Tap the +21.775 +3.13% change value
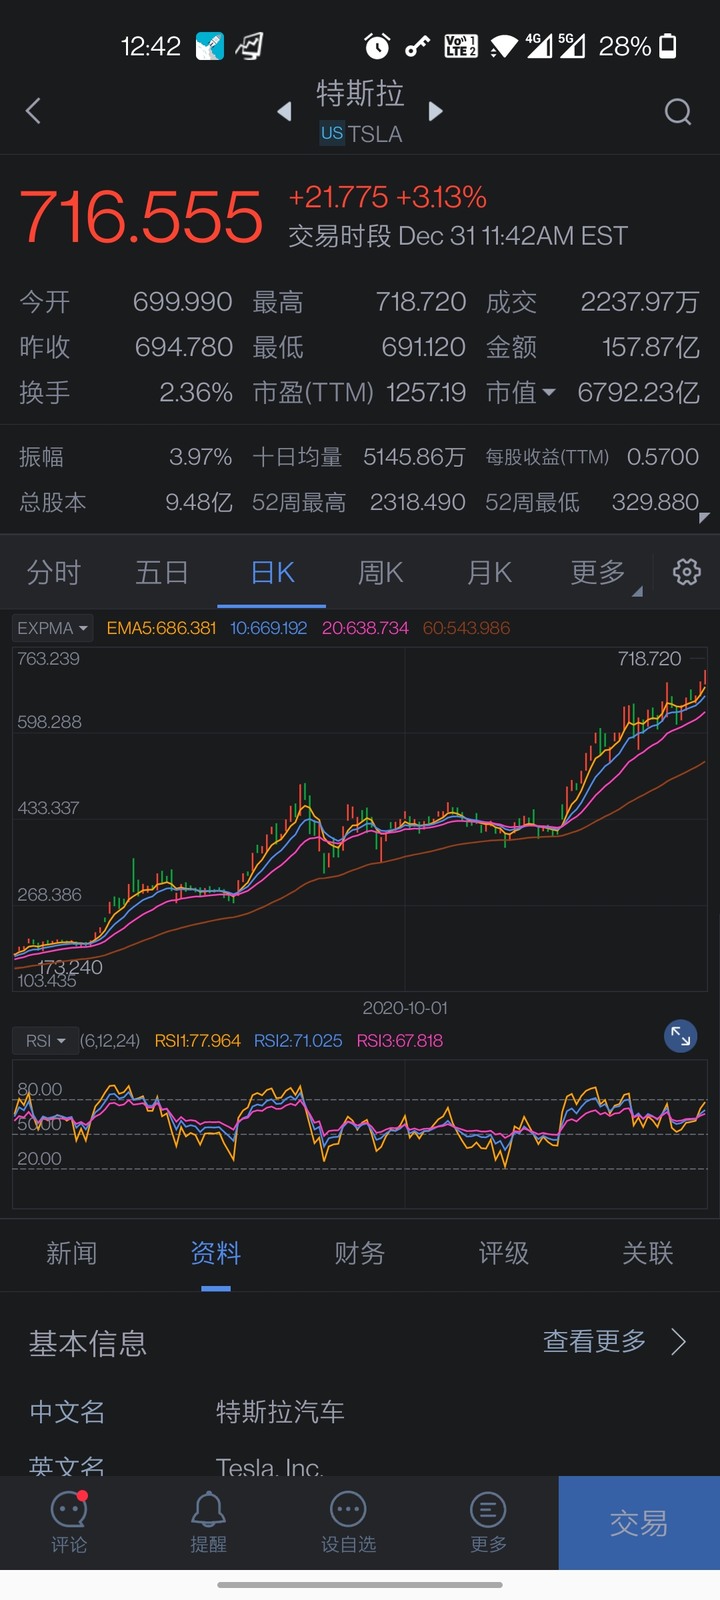The image size is (720, 1600). coord(388,197)
